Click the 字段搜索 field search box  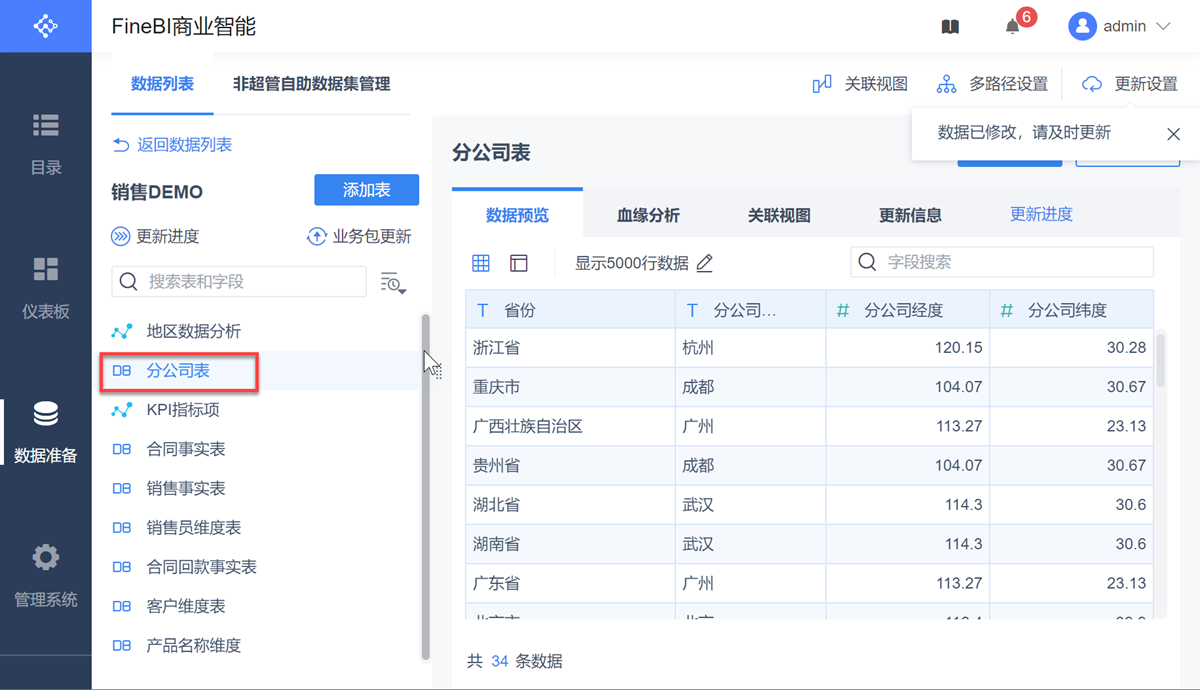1002,262
